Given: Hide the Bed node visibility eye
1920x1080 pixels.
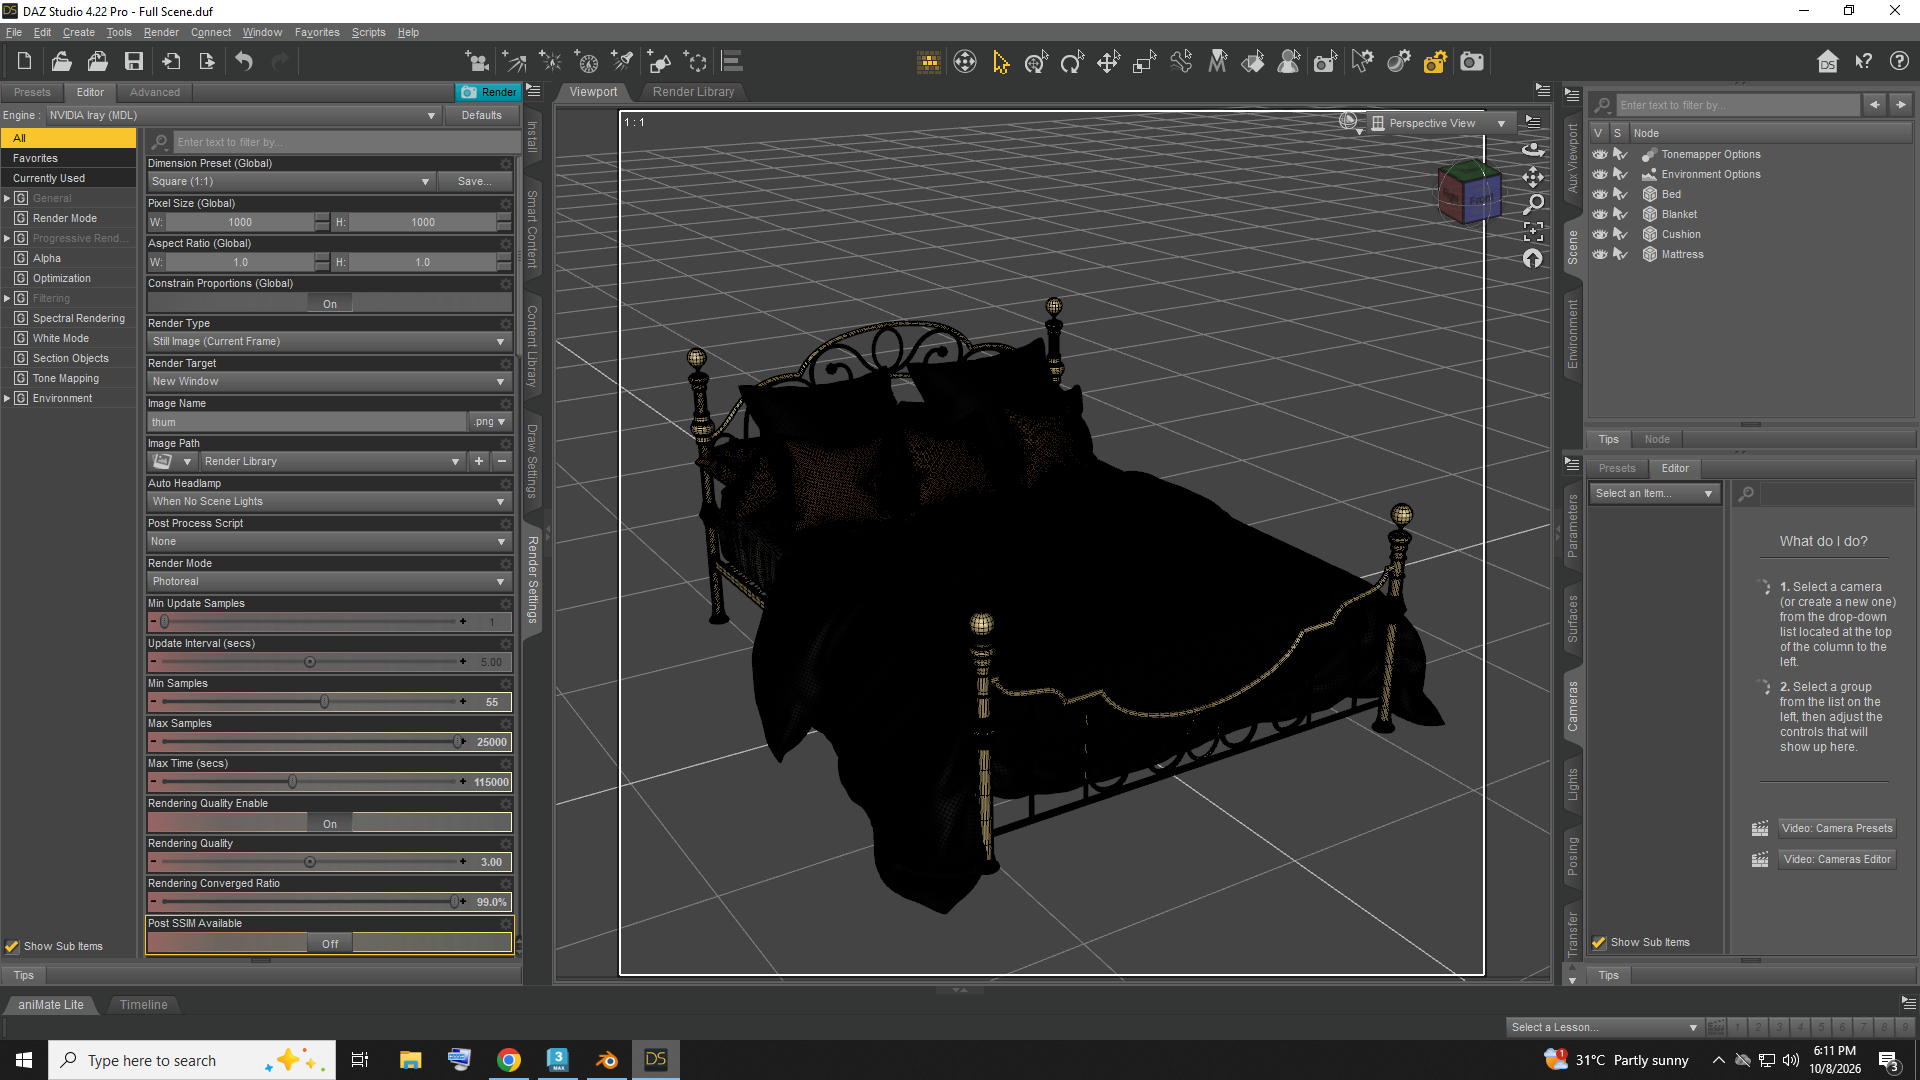Looking at the screenshot, I should pyautogui.click(x=1600, y=194).
